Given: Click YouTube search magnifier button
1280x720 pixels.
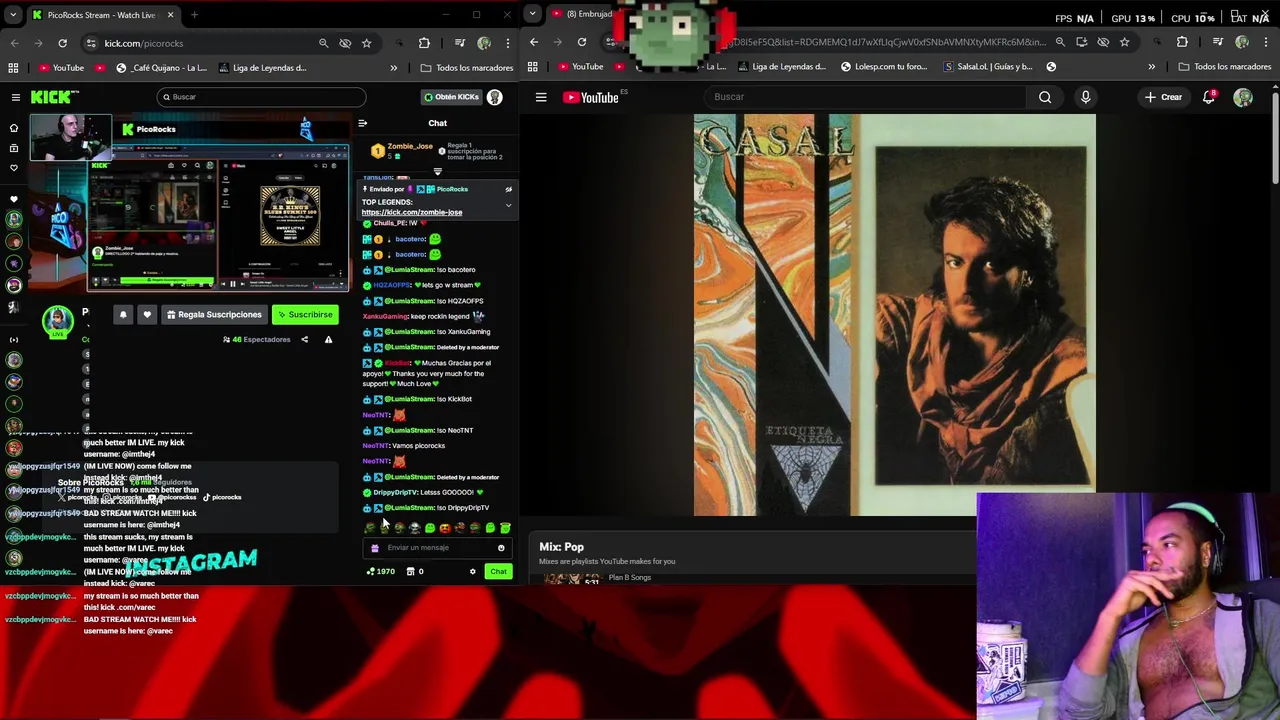Looking at the screenshot, I should click(1045, 97).
